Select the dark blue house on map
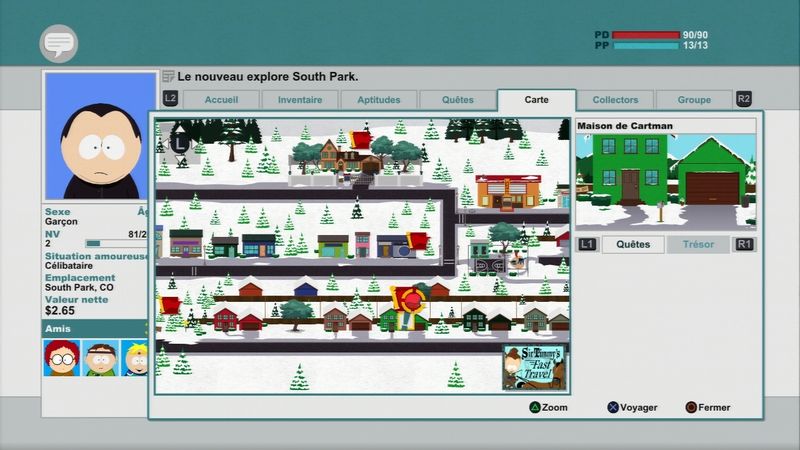 (306, 289)
